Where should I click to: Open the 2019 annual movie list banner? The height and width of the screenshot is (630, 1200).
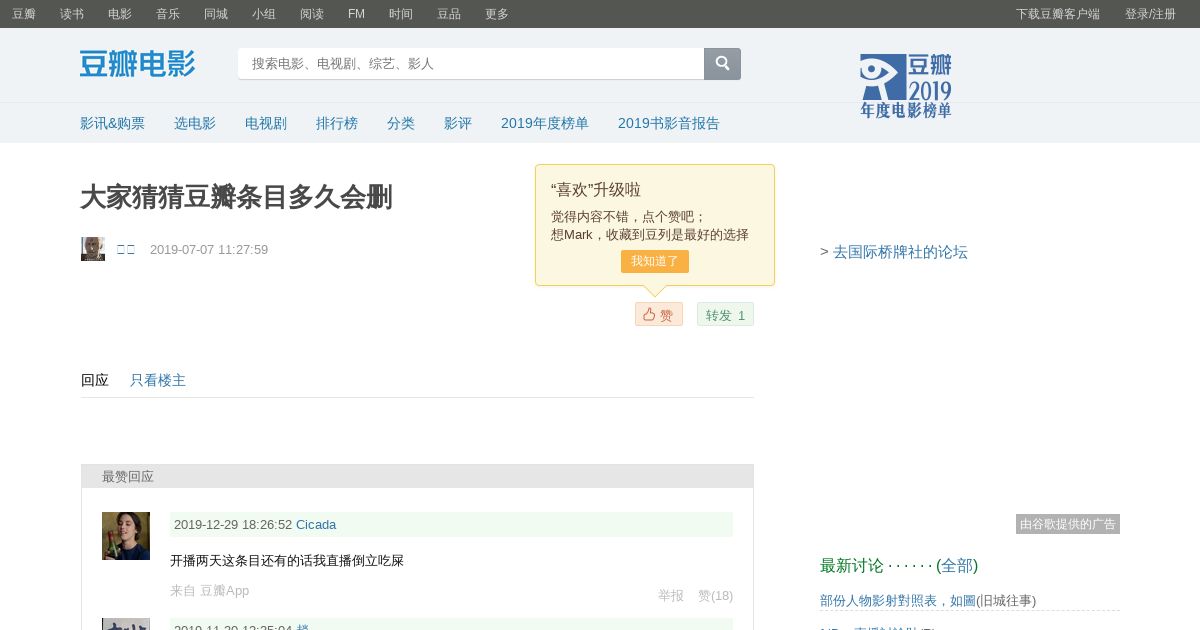pyautogui.click(x=906, y=86)
